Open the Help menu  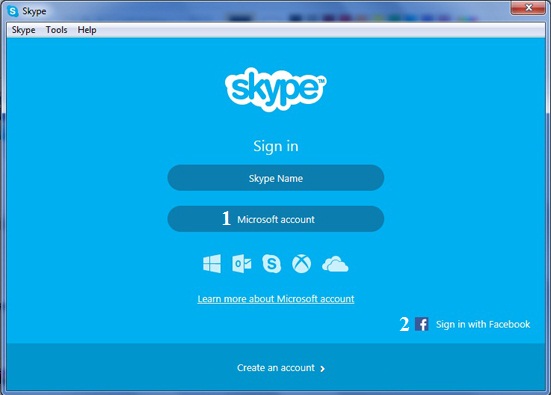pos(87,30)
